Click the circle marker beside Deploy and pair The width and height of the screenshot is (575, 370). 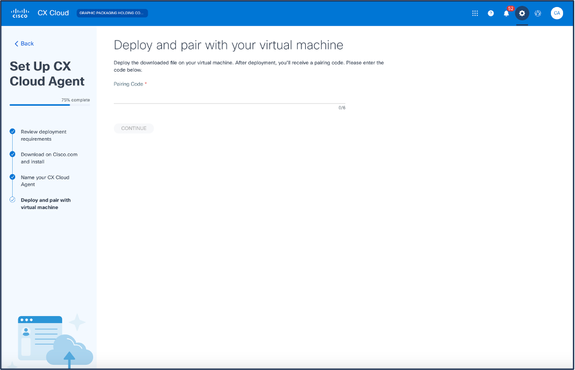(12, 200)
